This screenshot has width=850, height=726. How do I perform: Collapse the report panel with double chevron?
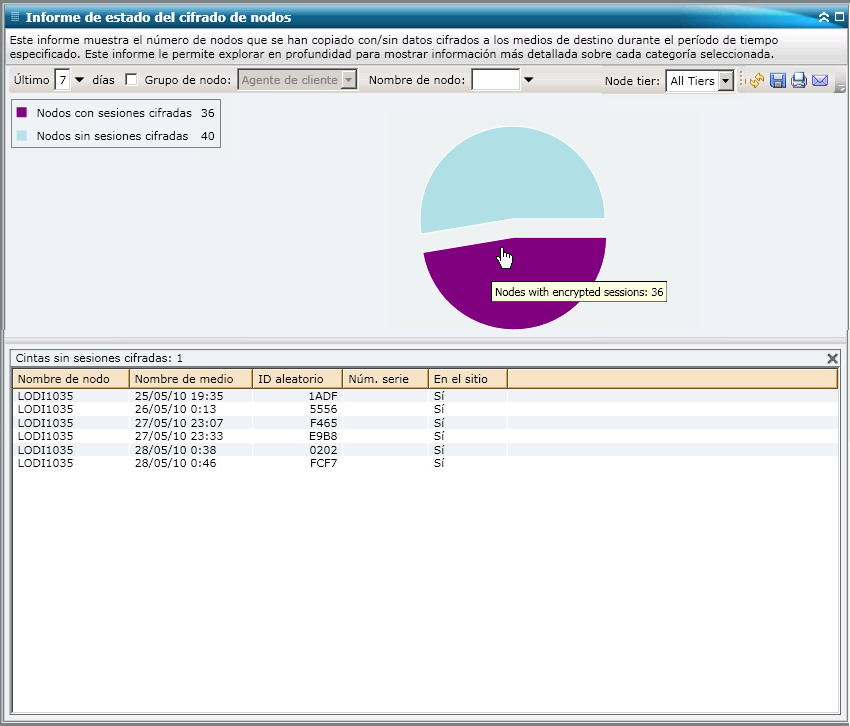click(823, 17)
